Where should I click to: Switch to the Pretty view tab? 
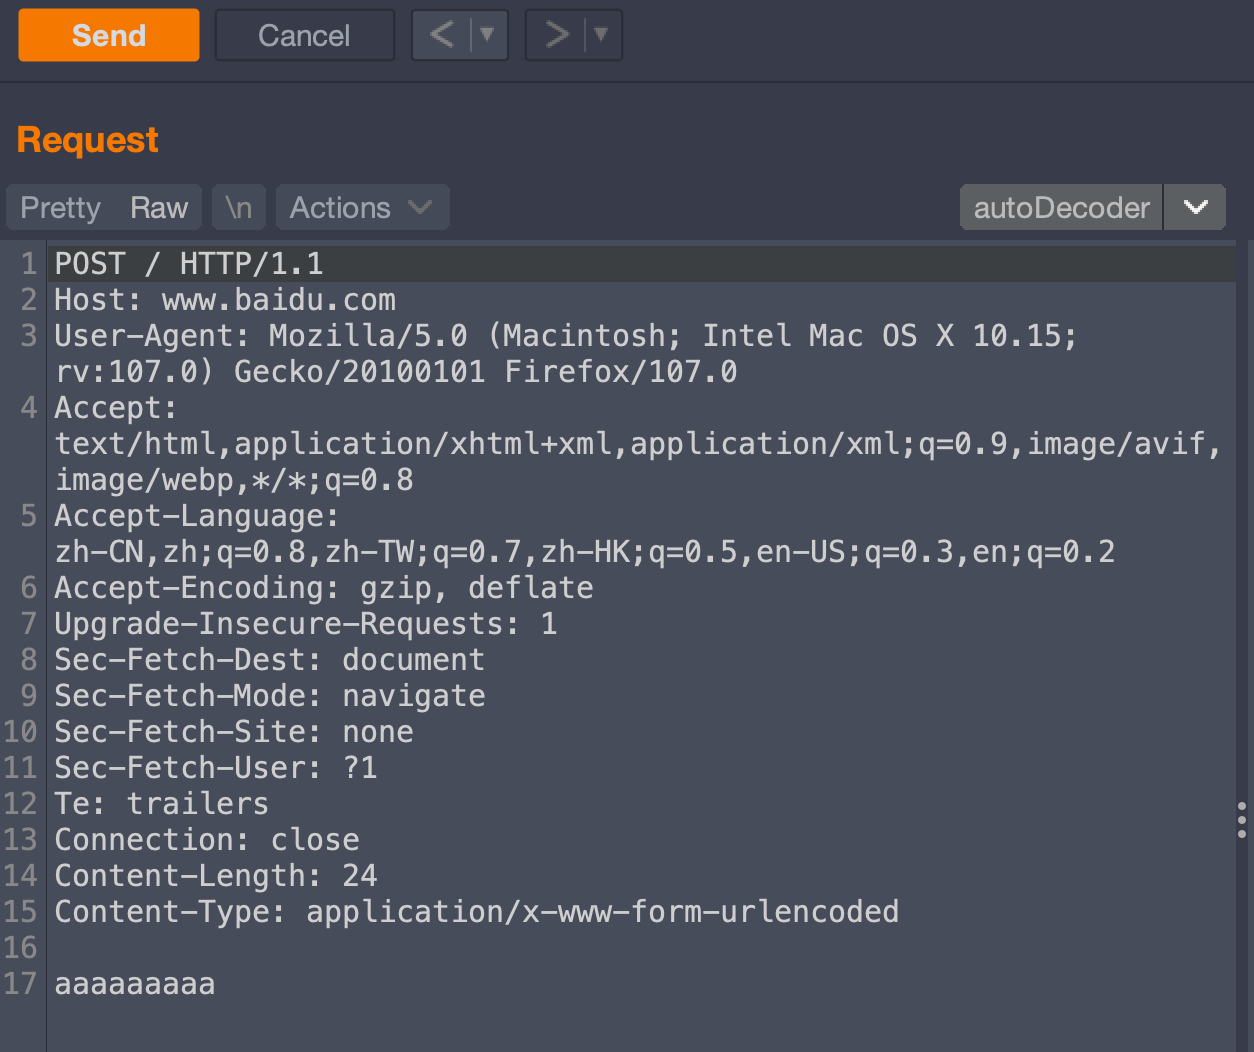pos(60,208)
